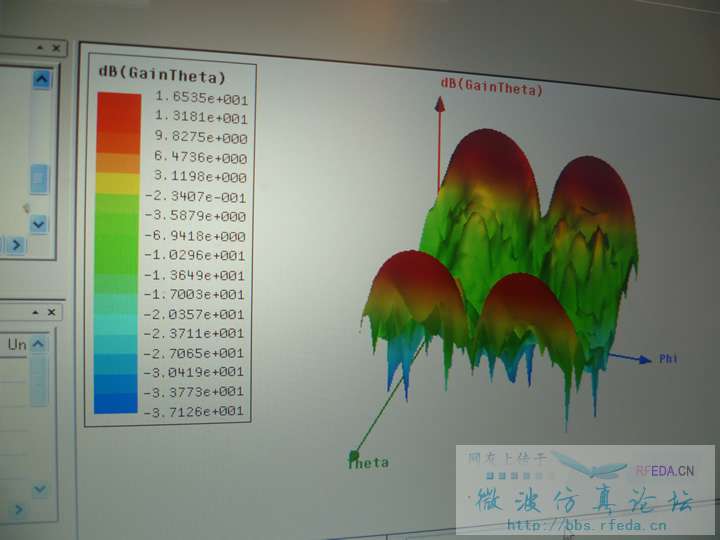Pin the lower left docked panel
The height and width of the screenshot is (540, 720).
pyautogui.click(x=35, y=312)
